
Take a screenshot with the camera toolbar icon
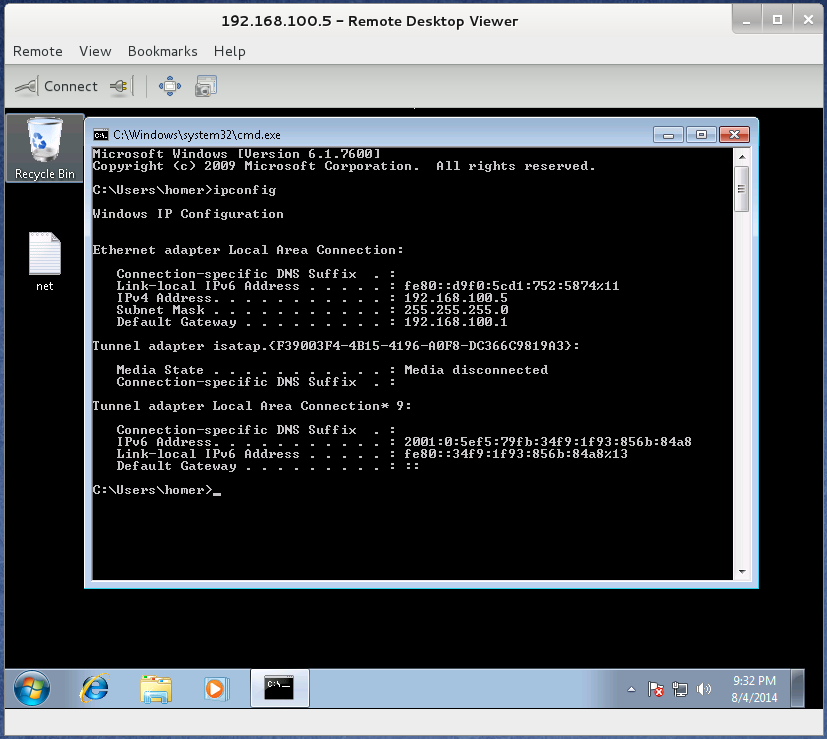(206, 86)
